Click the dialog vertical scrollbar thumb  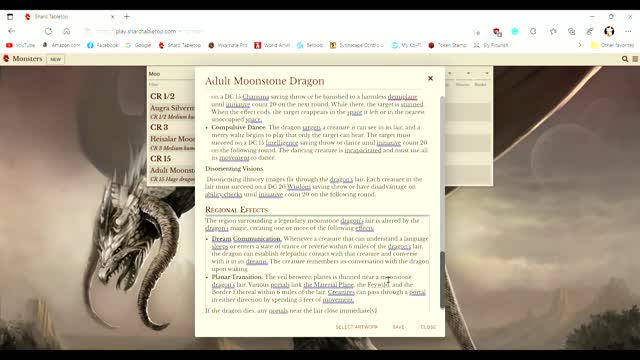pyautogui.click(x=442, y=280)
